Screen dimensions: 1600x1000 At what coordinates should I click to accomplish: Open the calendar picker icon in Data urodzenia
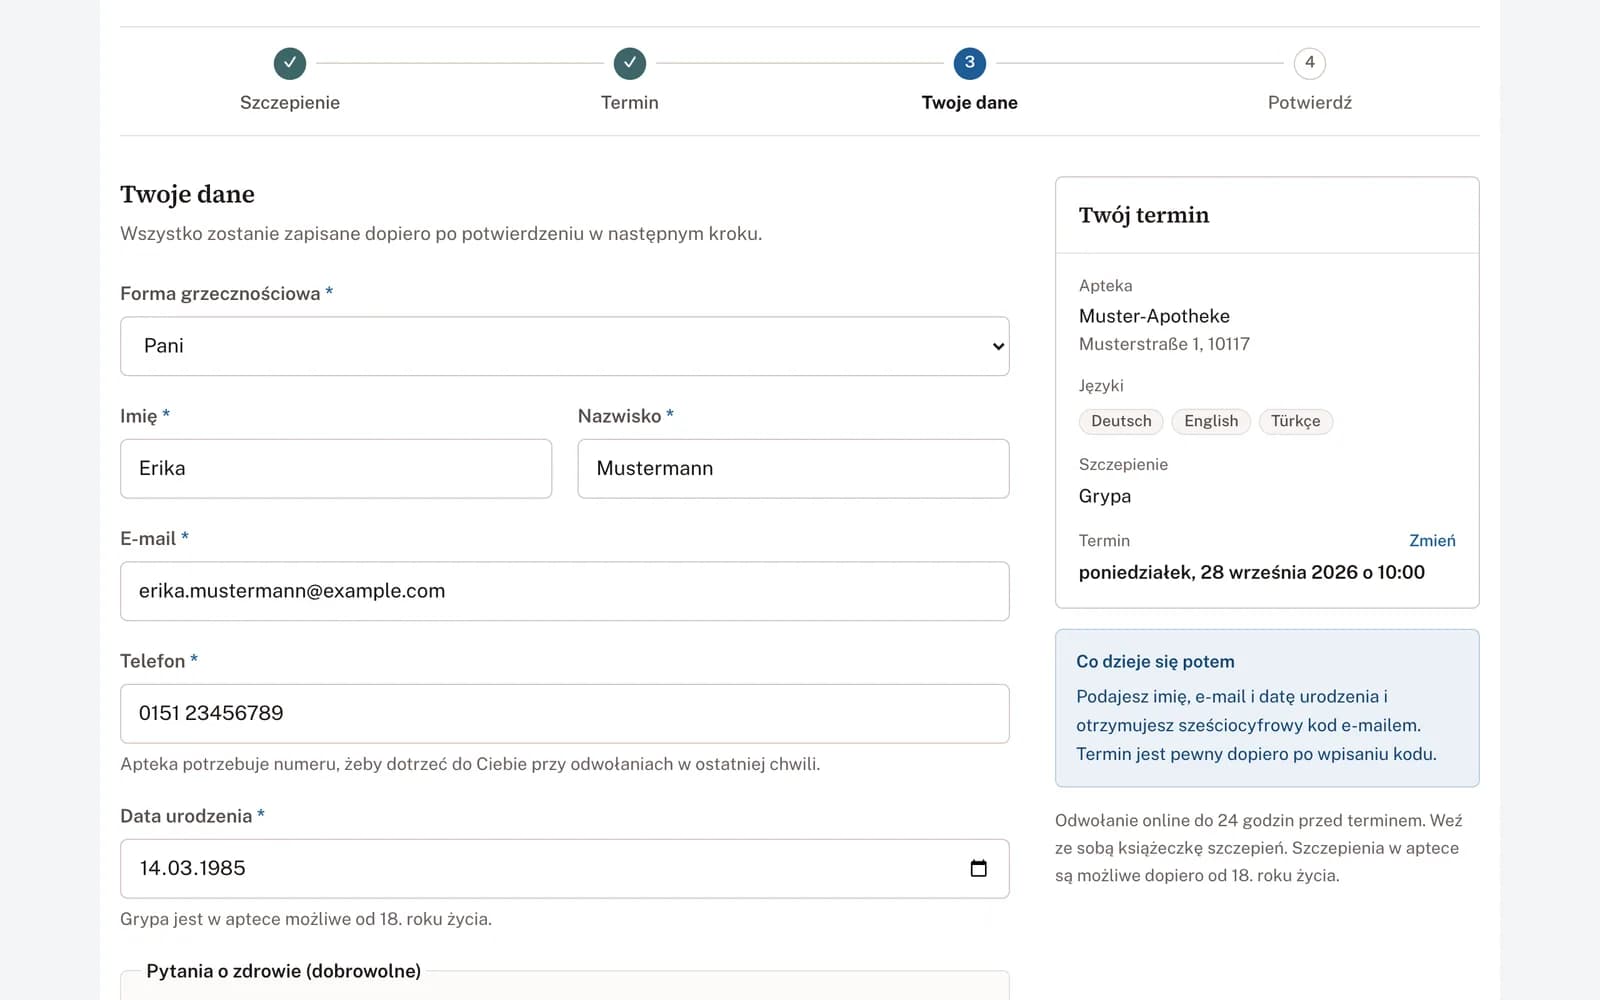coord(979,868)
